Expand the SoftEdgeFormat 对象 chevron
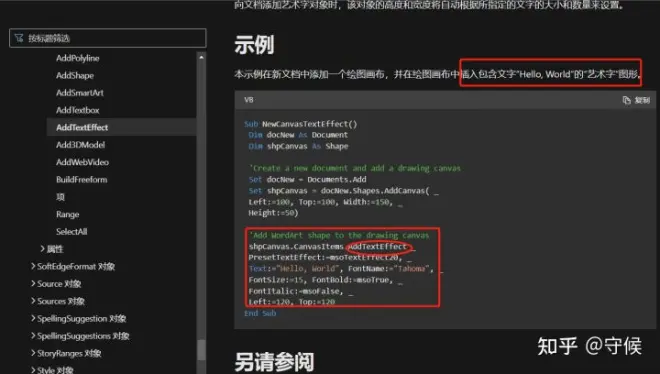The image size is (660, 374). 33,266
